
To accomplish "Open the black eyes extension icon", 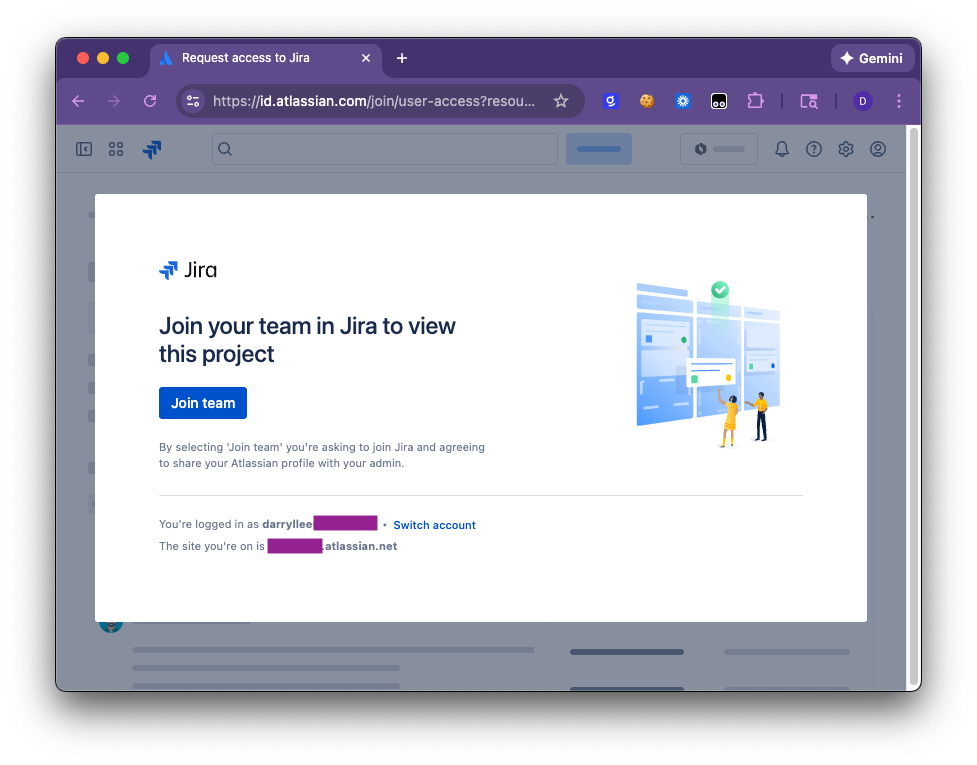I will [x=719, y=101].
